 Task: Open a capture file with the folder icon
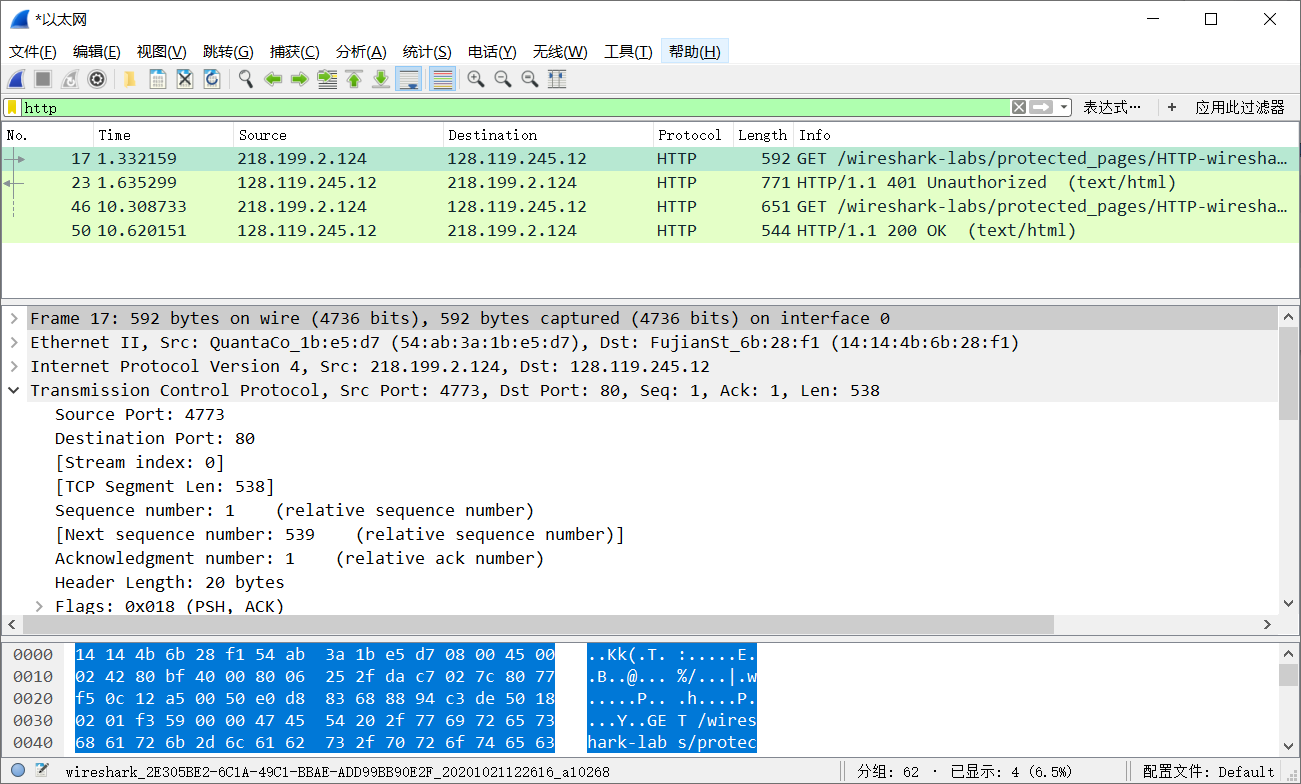(130, 79)
